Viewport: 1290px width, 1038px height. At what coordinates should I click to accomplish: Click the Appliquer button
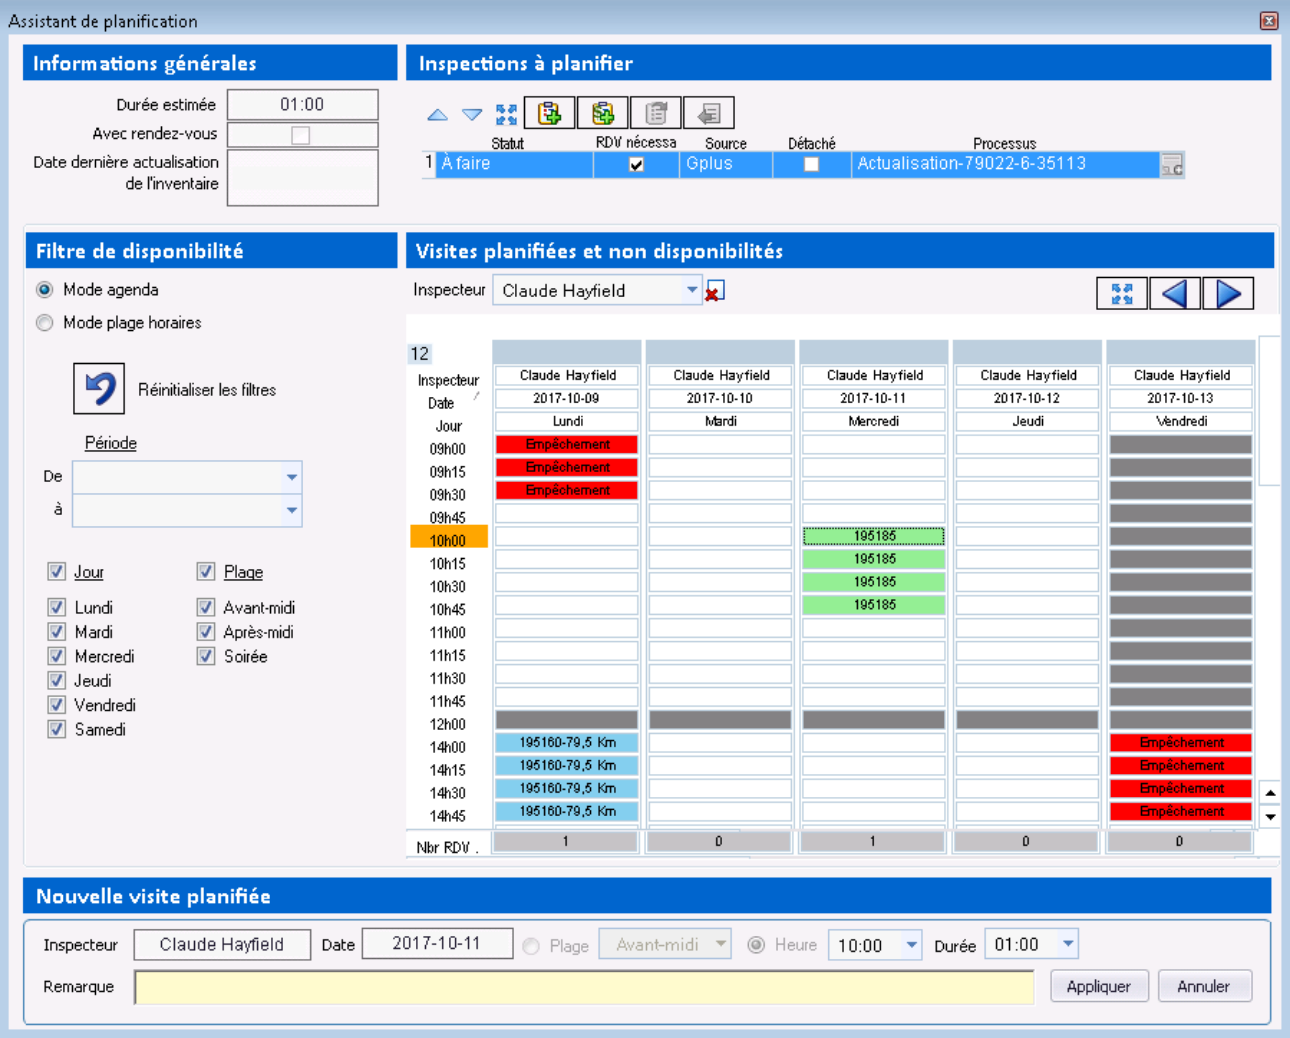point(1098,986)
